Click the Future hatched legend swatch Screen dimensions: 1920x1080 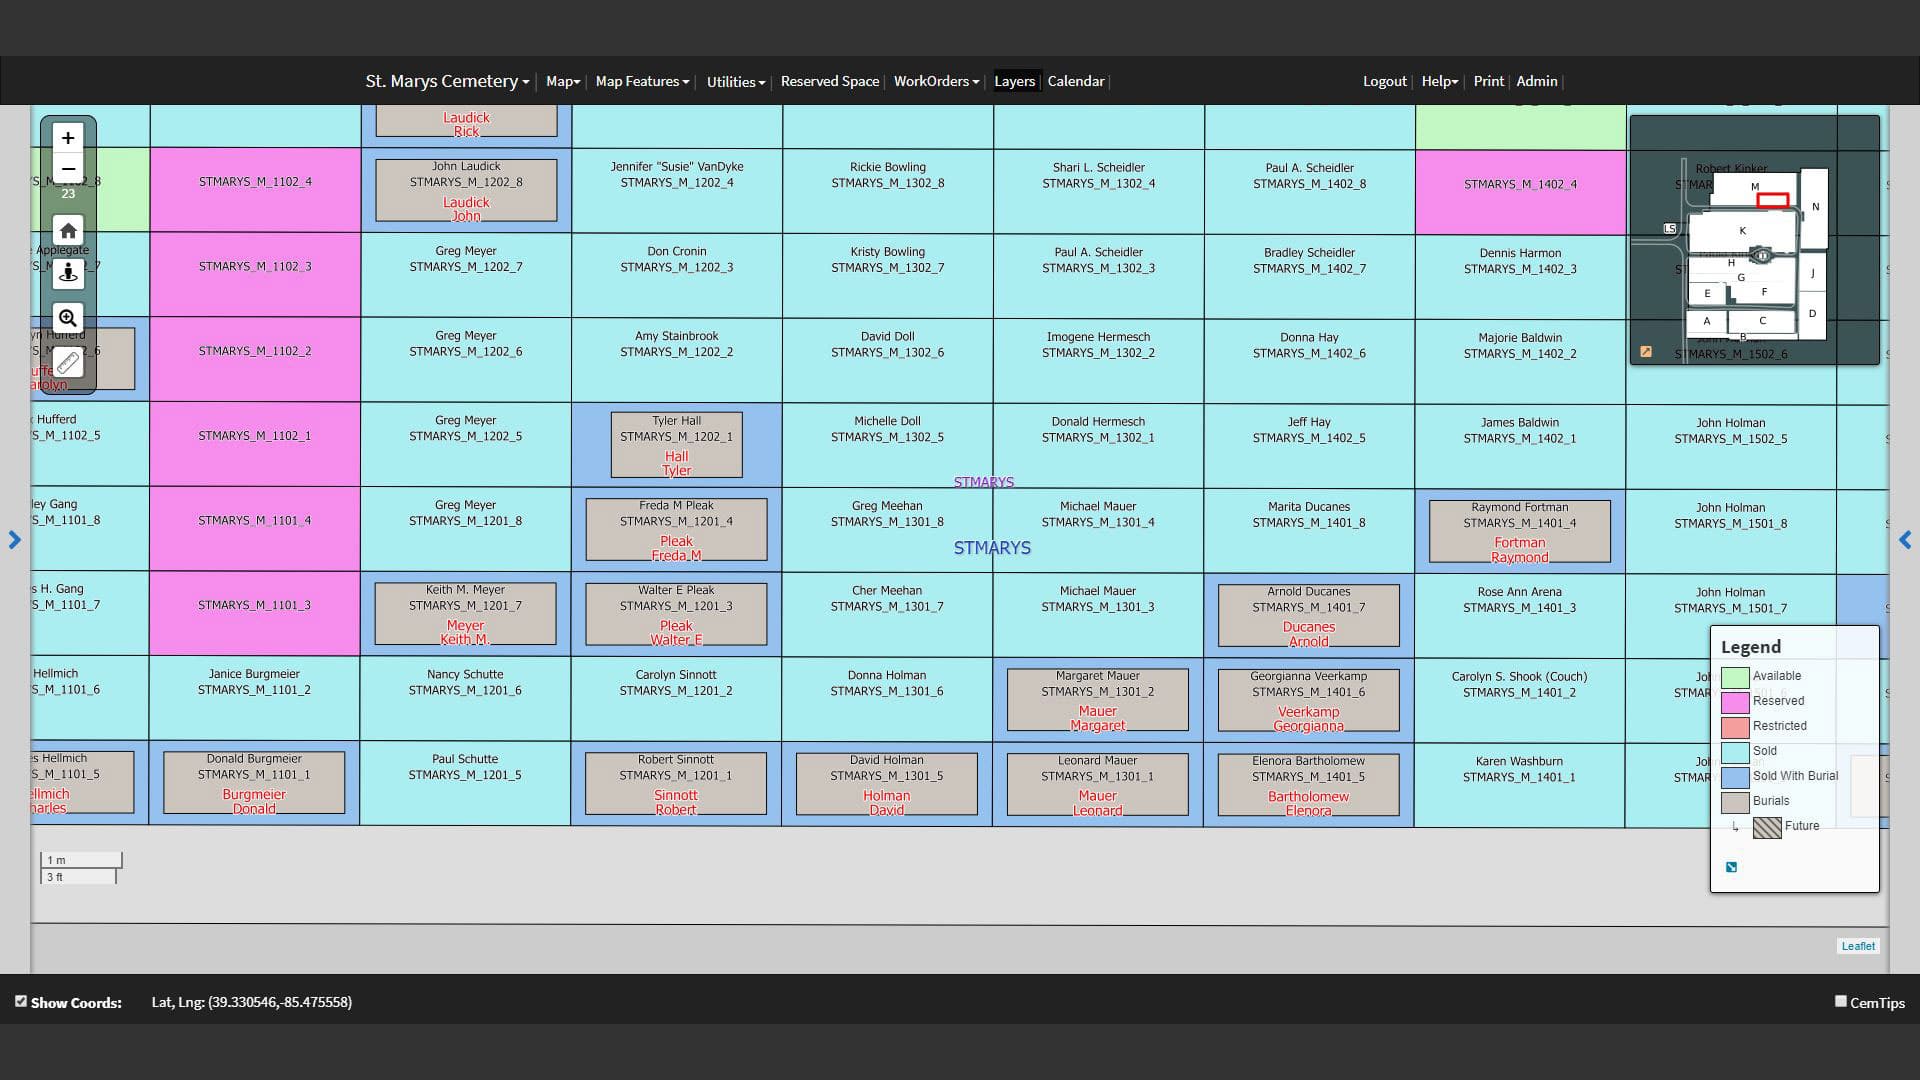pos(1767,827)
